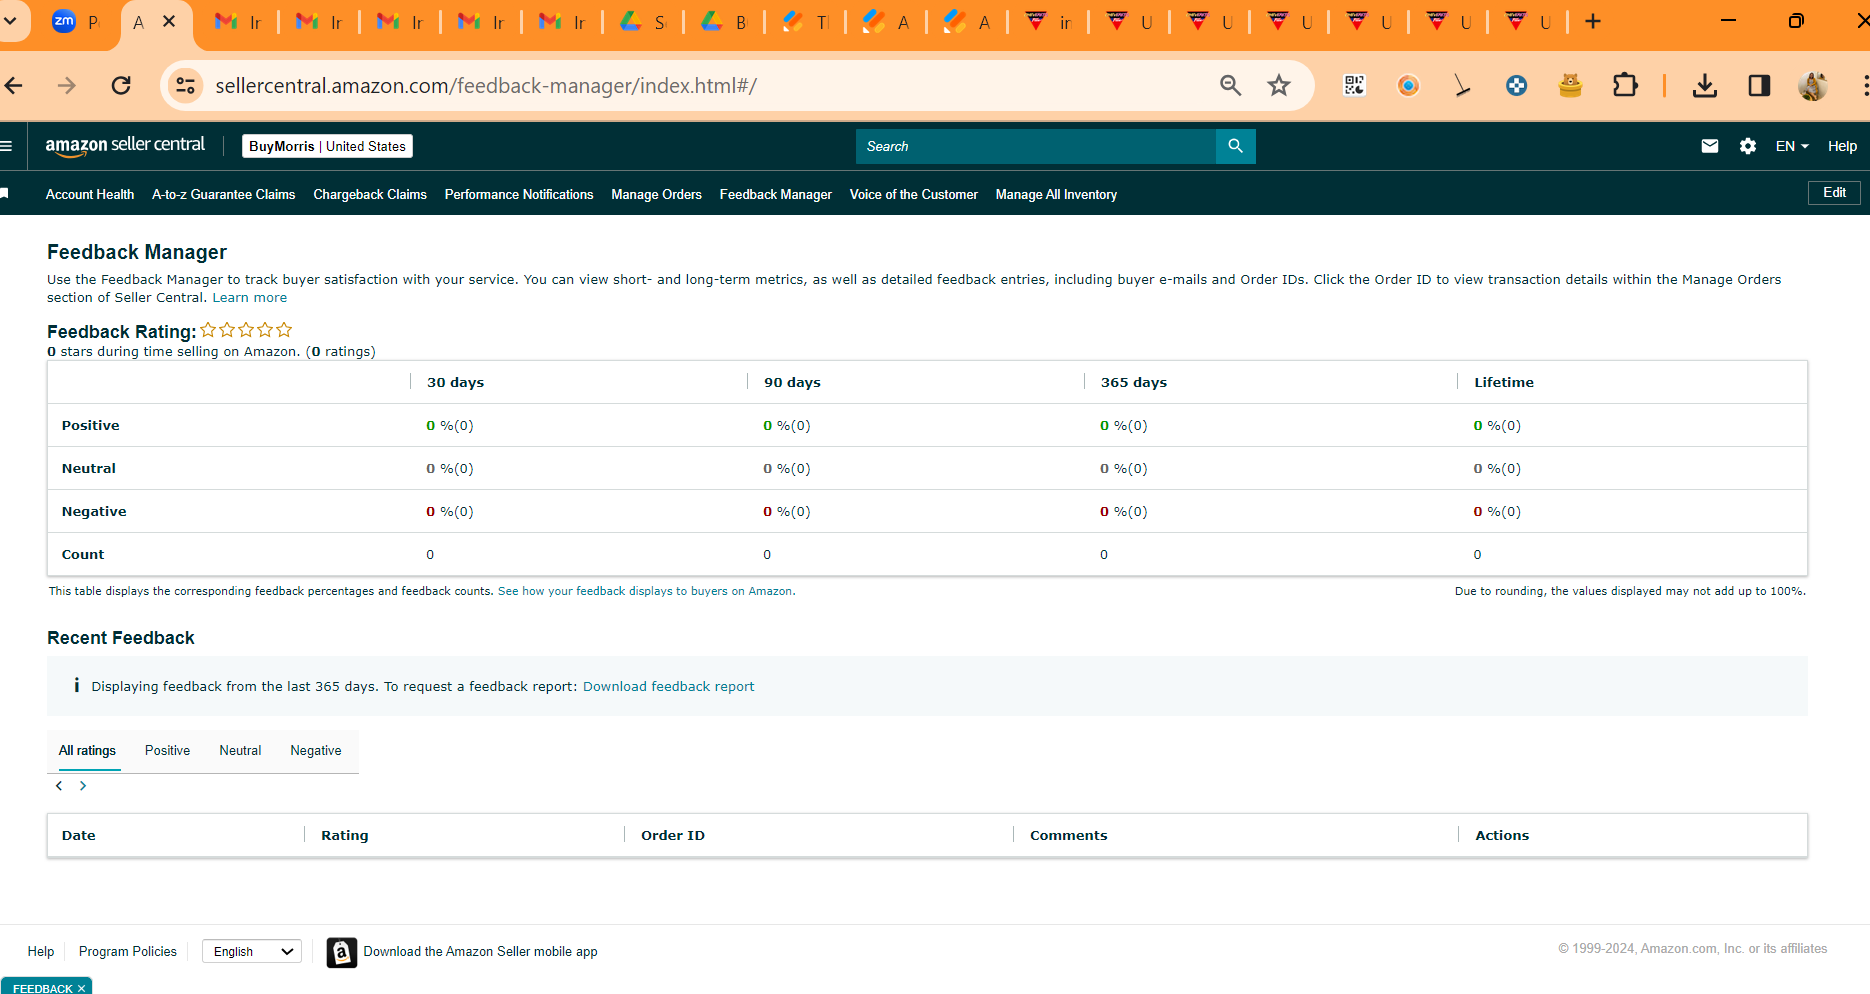The height and width of the screenshot is (994, 1870).
Task: Open the QR code extension
Action: (x=1354, y=86)
